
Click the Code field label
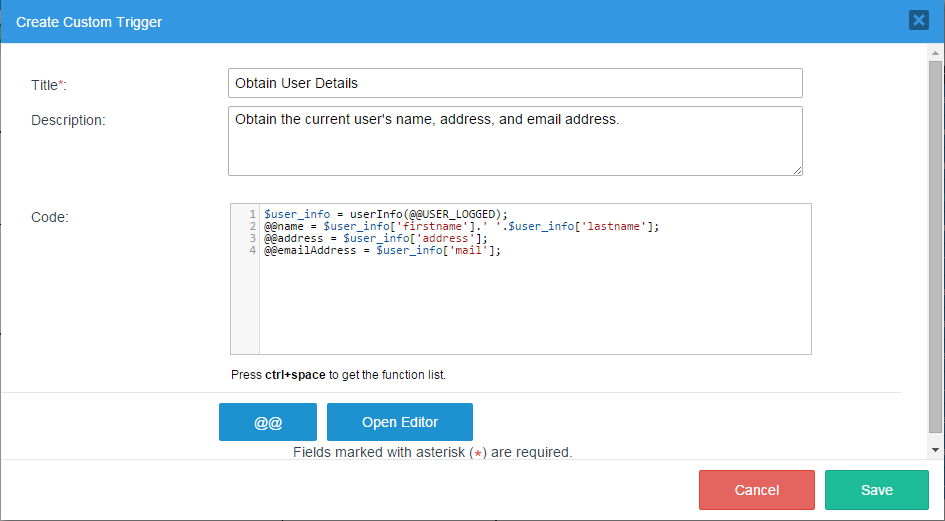pos(50,217)
